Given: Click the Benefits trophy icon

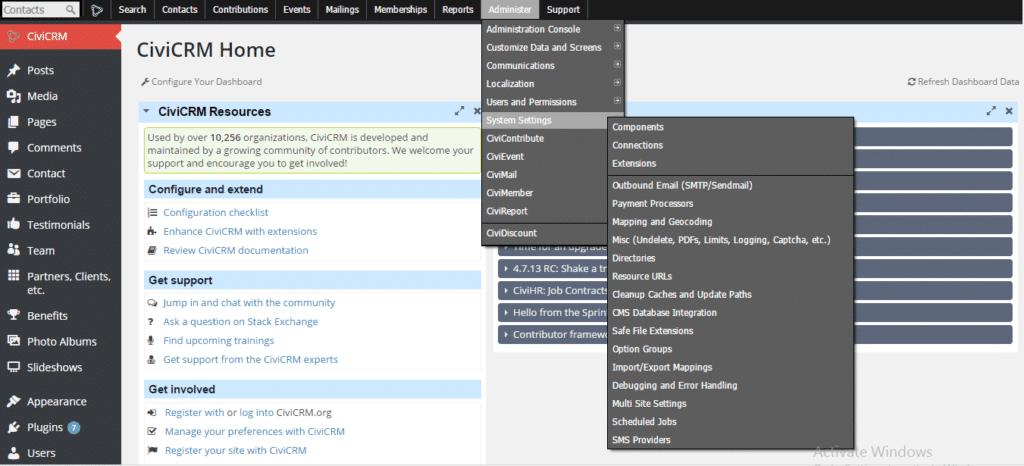Looking at the screenshot, I should pos(13,315).
